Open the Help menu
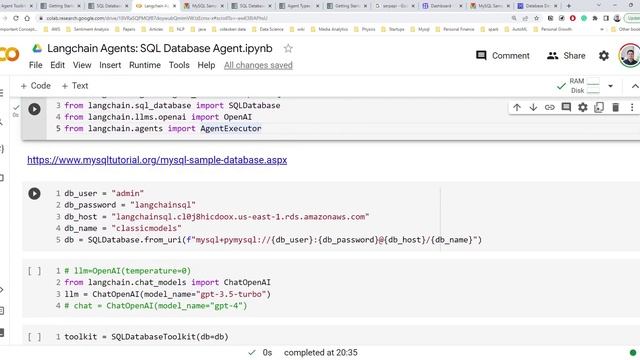The image size is (640, 360). pos(206,65)
